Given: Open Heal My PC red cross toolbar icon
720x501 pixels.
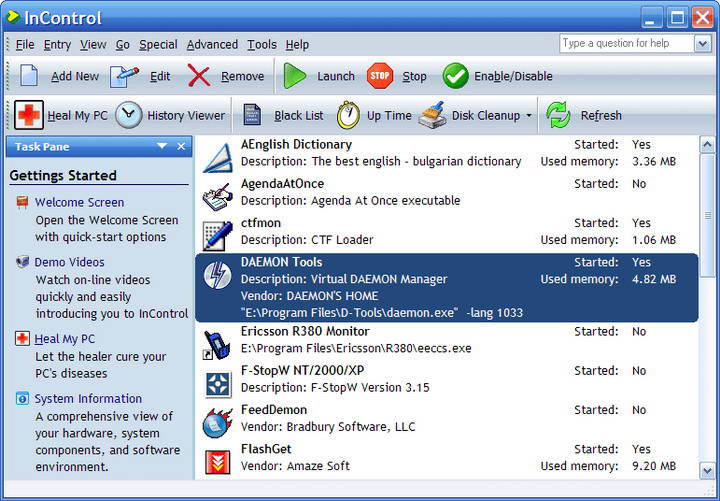Looking at the screenshot, I should pyautogui.click(x=28, y=115).
